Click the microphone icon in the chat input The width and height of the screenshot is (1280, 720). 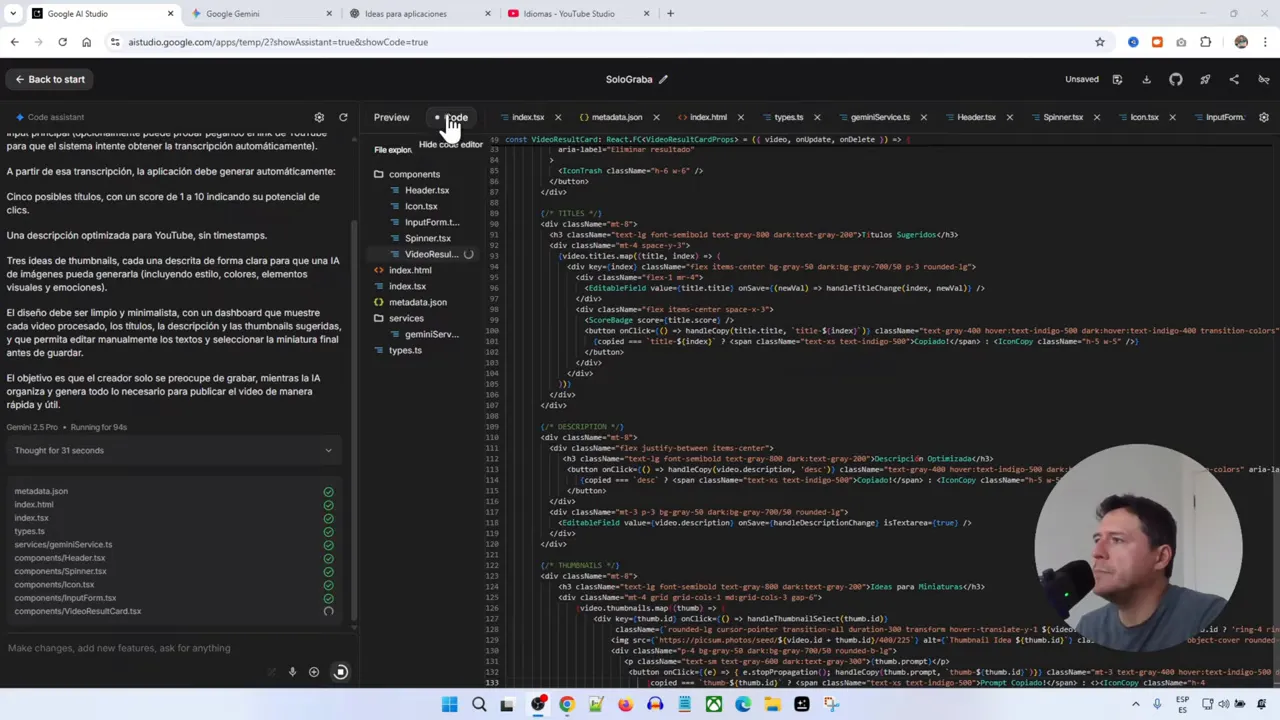tap(292, 671)
